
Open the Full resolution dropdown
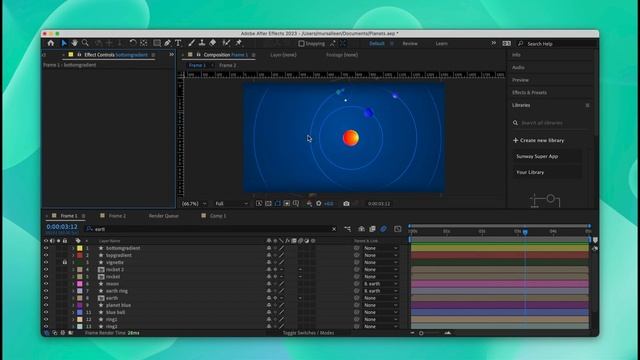pyautogui.click(x=231, y=204)
